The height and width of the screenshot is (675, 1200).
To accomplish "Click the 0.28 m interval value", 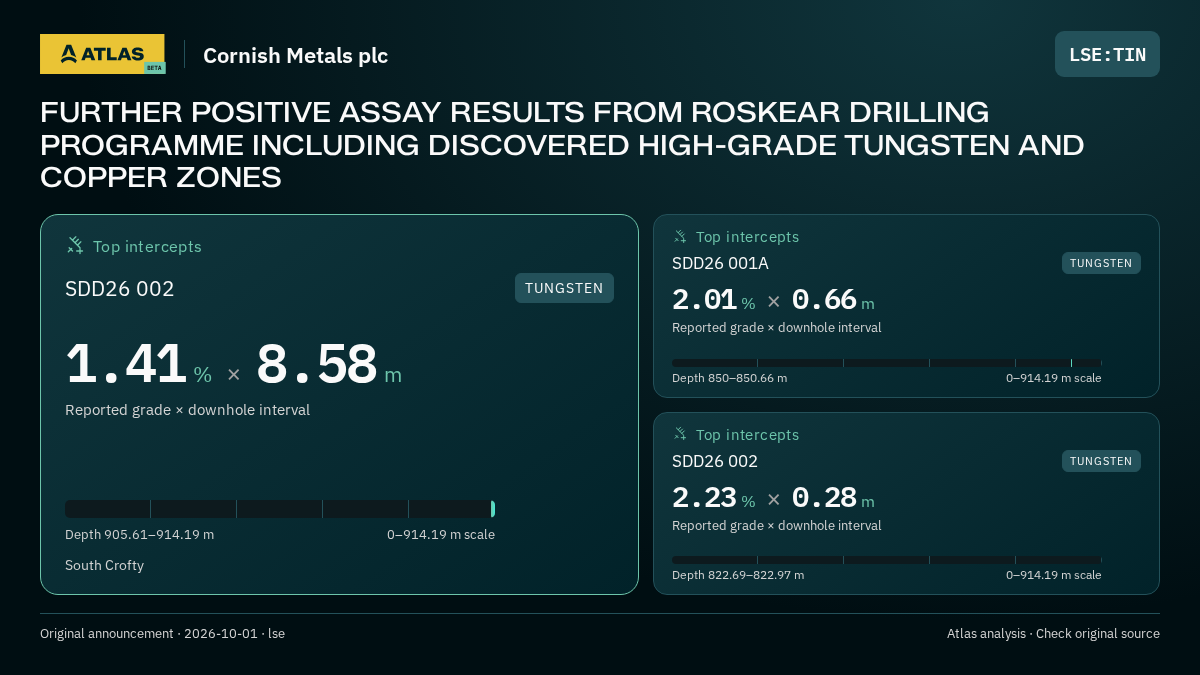I will (833, 498).
